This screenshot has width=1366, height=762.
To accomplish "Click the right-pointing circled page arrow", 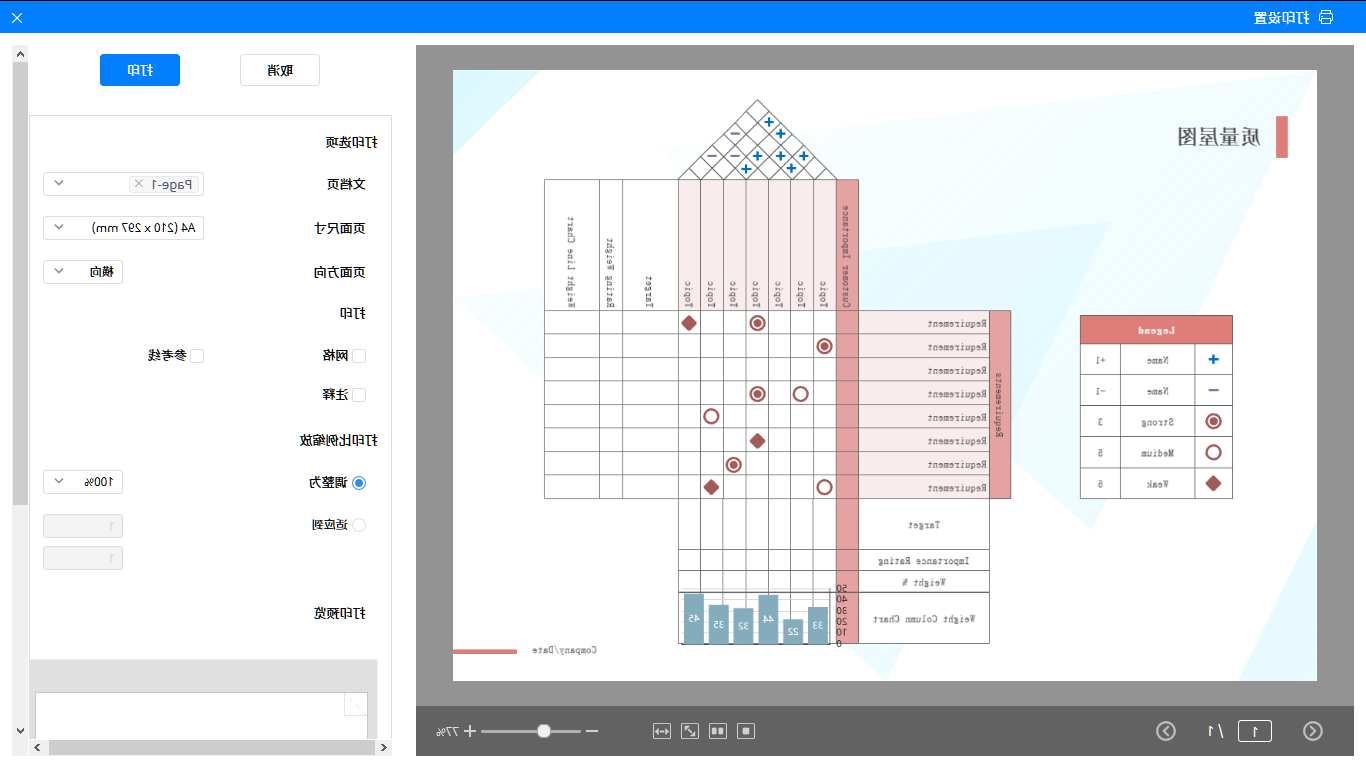I will click(1313, 731).
